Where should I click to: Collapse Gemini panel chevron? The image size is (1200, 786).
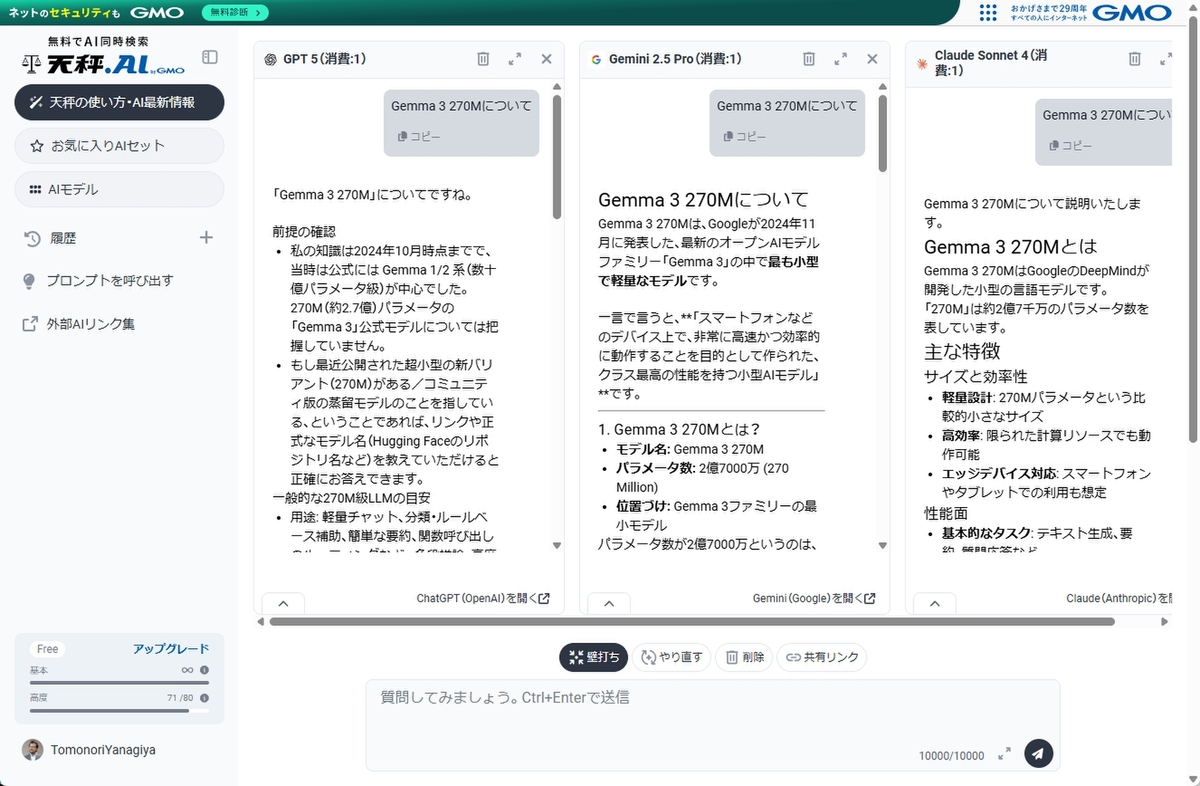point(609,603)
